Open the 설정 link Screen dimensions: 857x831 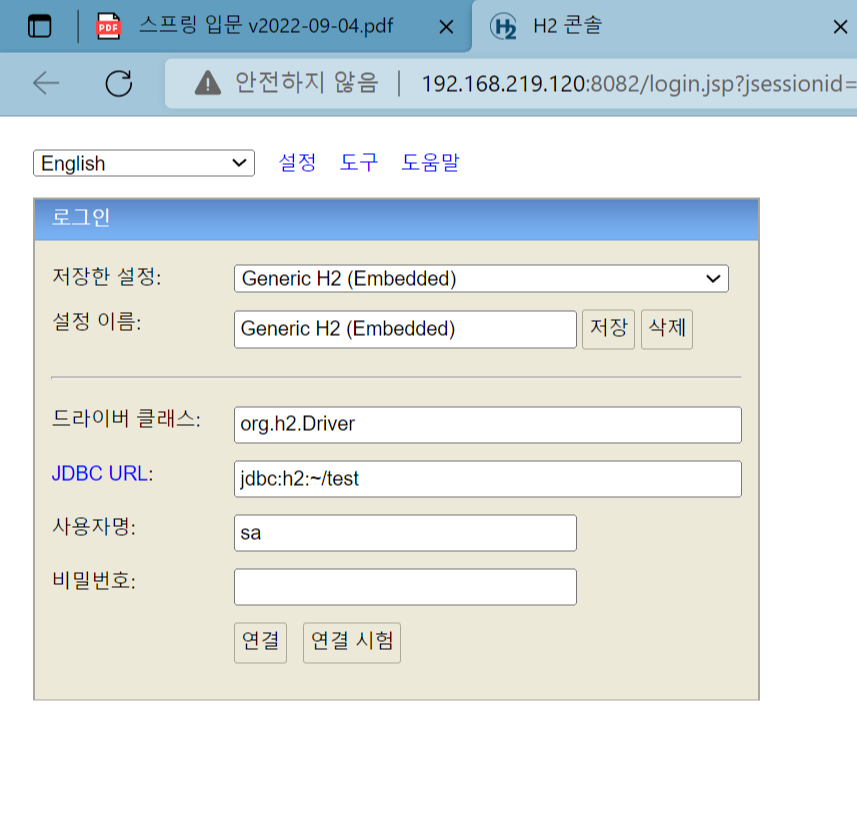pos(297,162)
